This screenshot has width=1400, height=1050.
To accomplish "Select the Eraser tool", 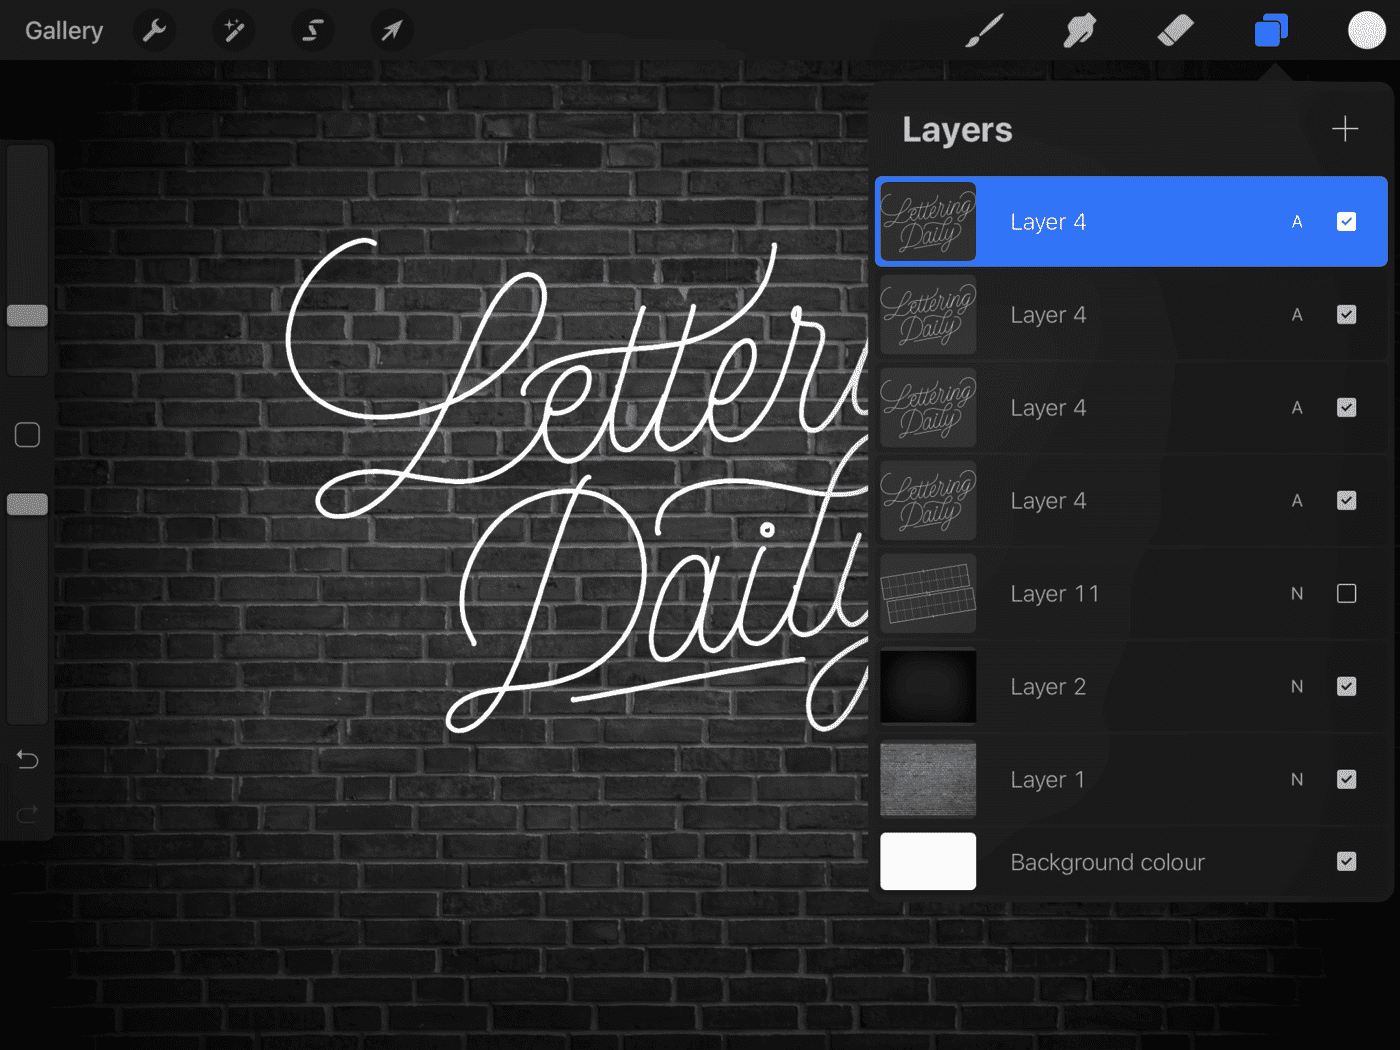I will (x=1175, y=31).
